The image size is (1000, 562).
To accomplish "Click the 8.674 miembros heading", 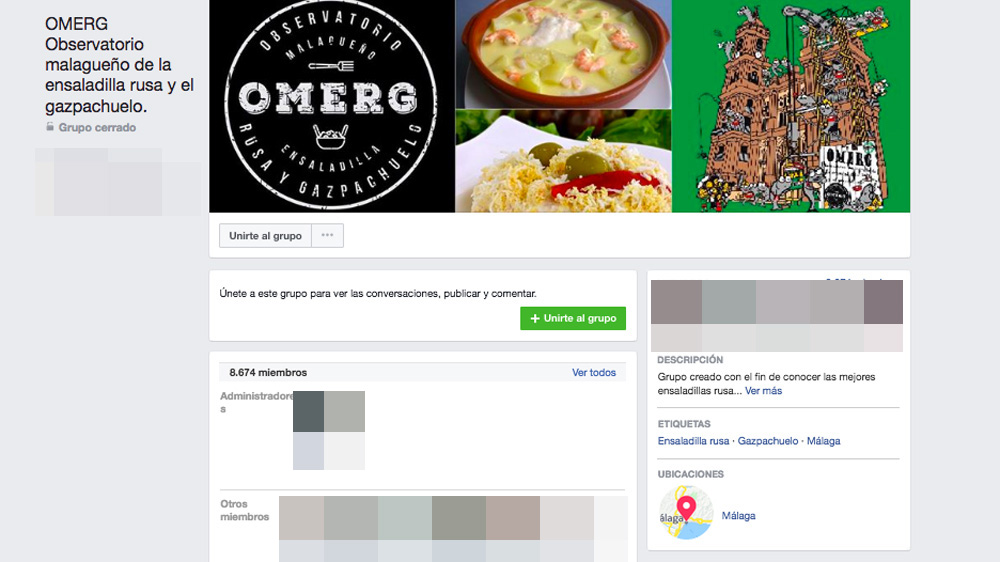I will coord(268,373).
